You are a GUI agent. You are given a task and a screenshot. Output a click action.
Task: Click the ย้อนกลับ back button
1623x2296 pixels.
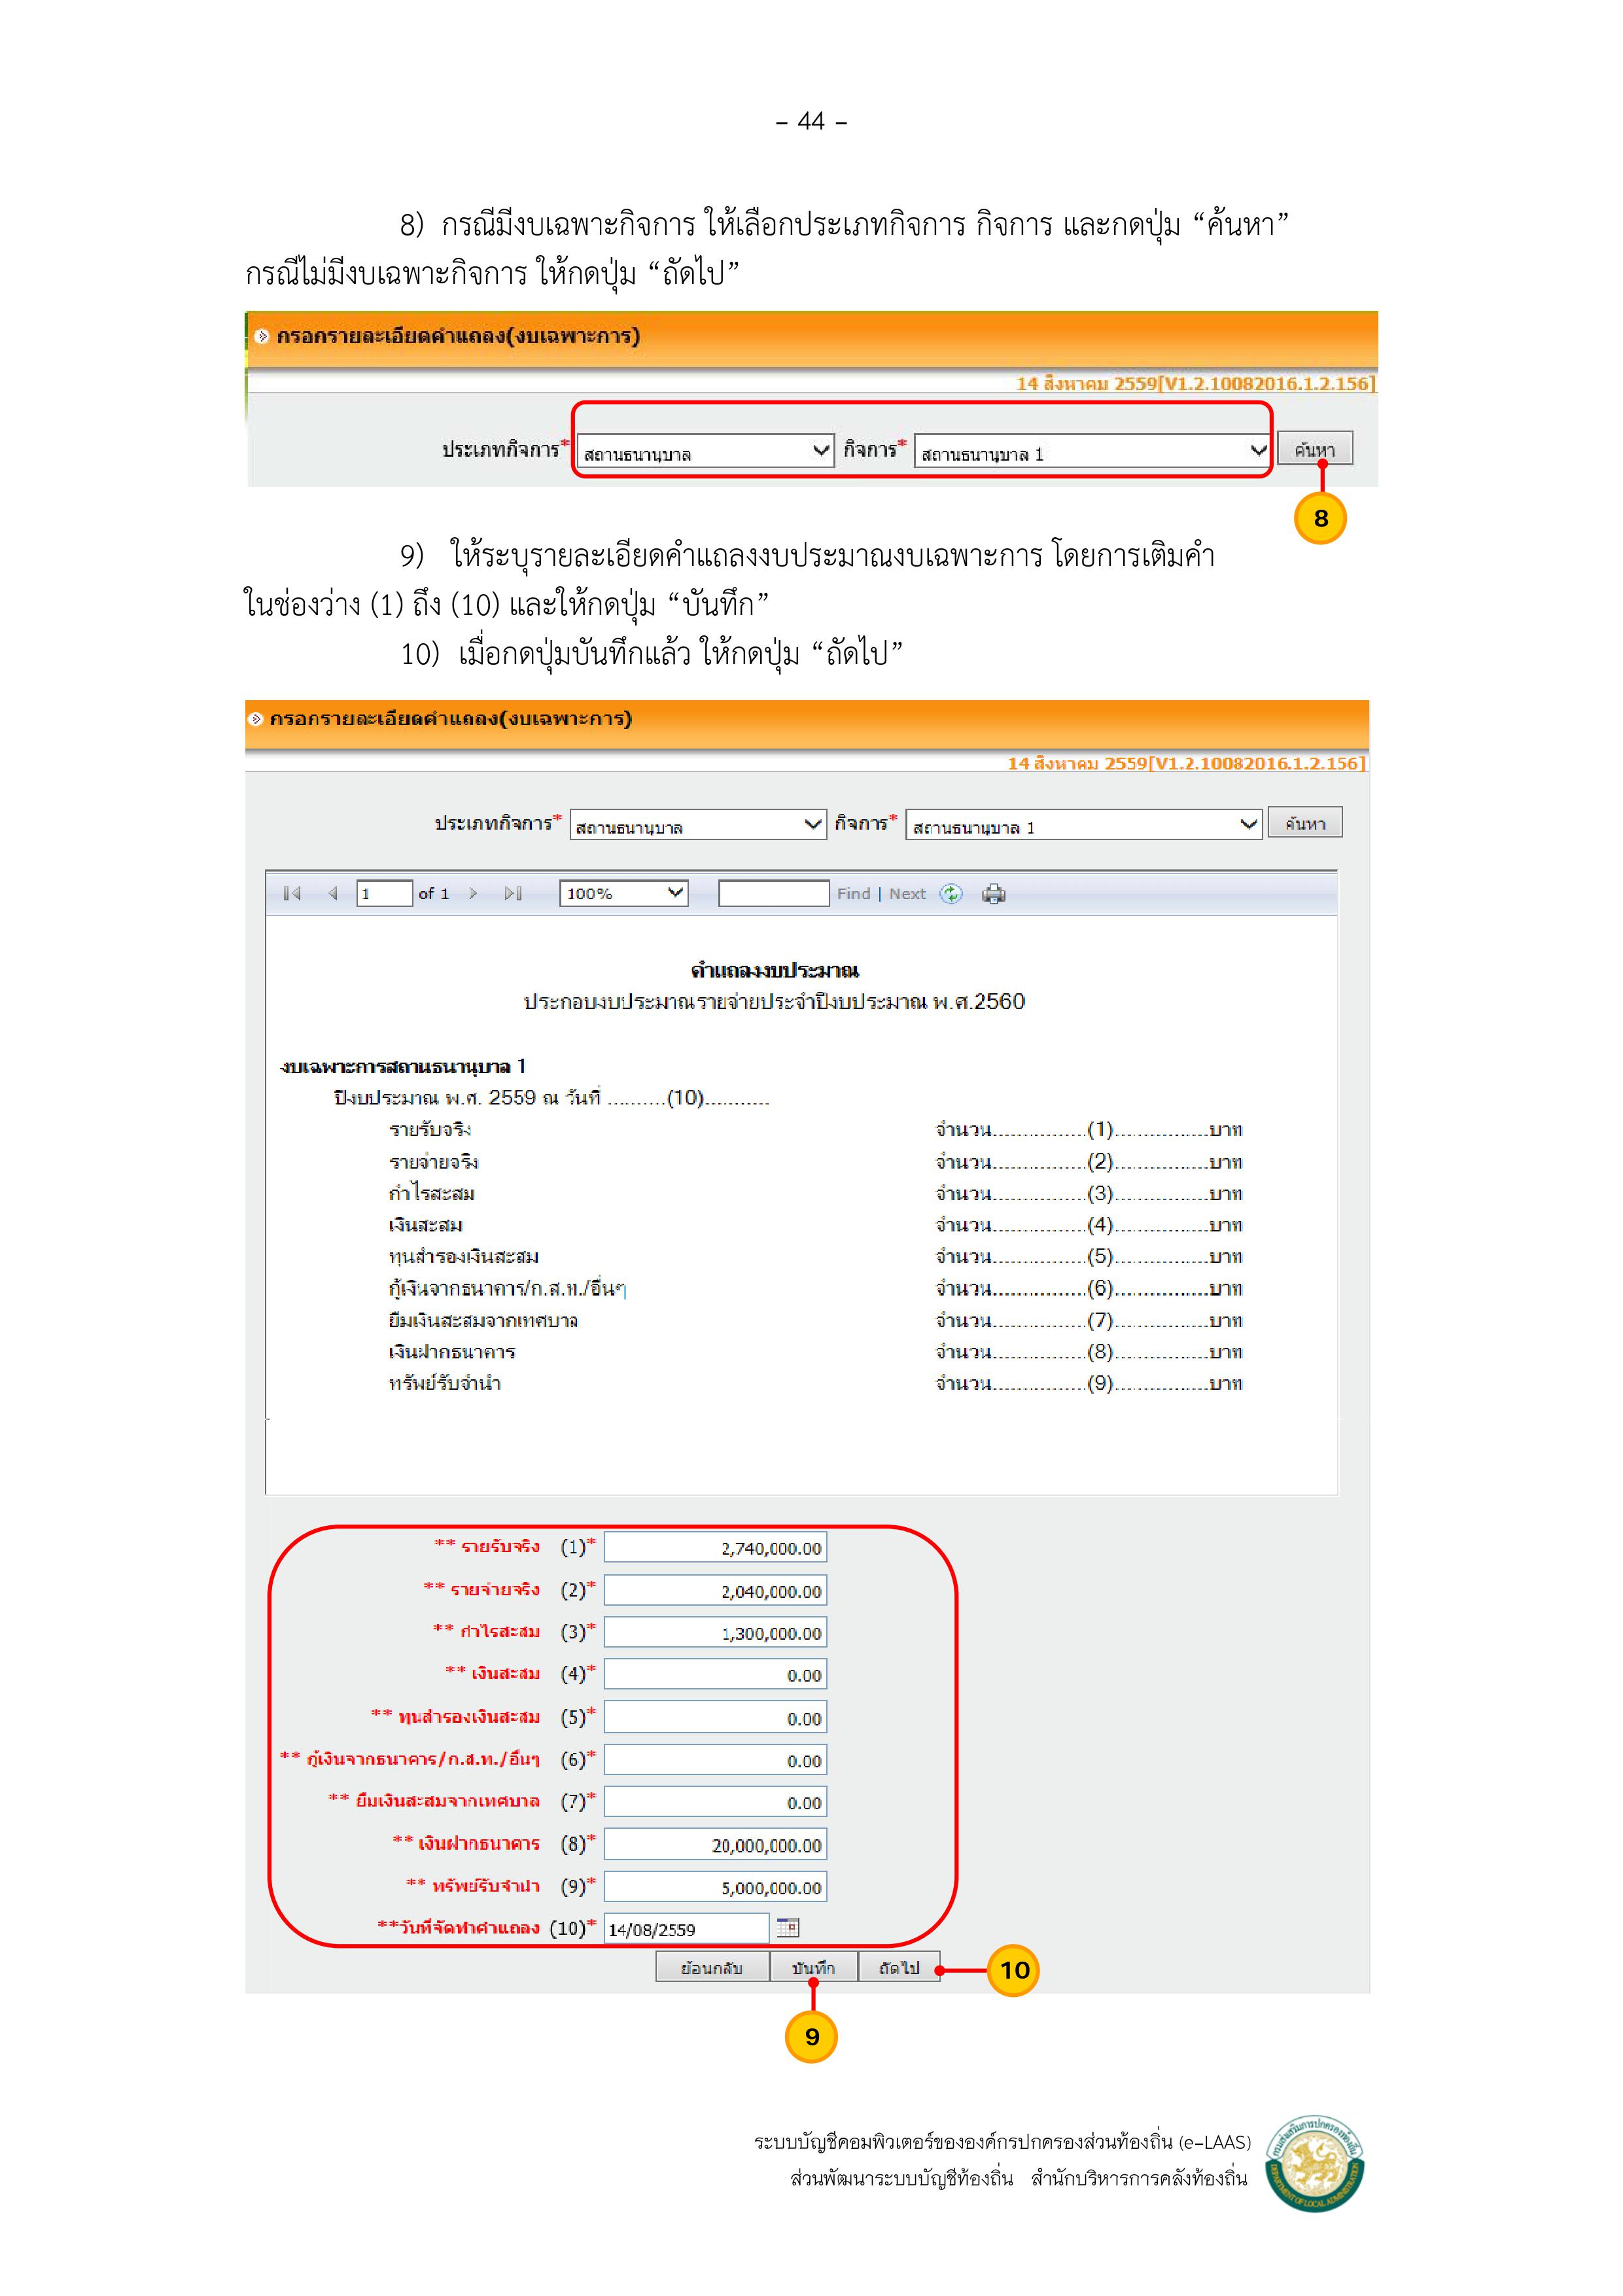tap(711, 1967)
